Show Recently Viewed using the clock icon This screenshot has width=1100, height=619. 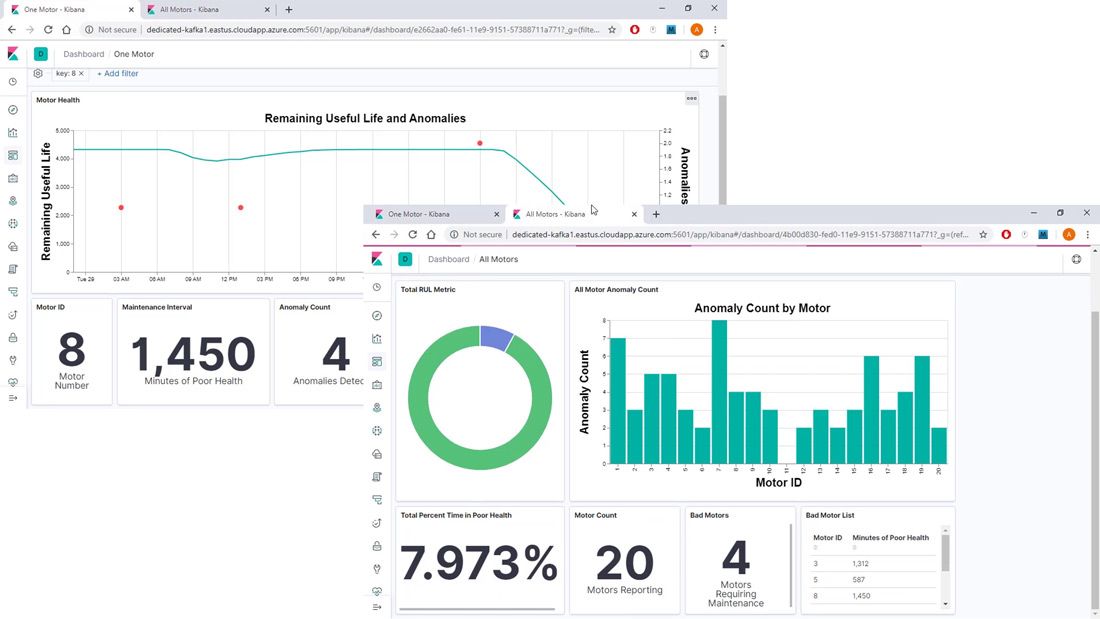[x=12, y=81]
